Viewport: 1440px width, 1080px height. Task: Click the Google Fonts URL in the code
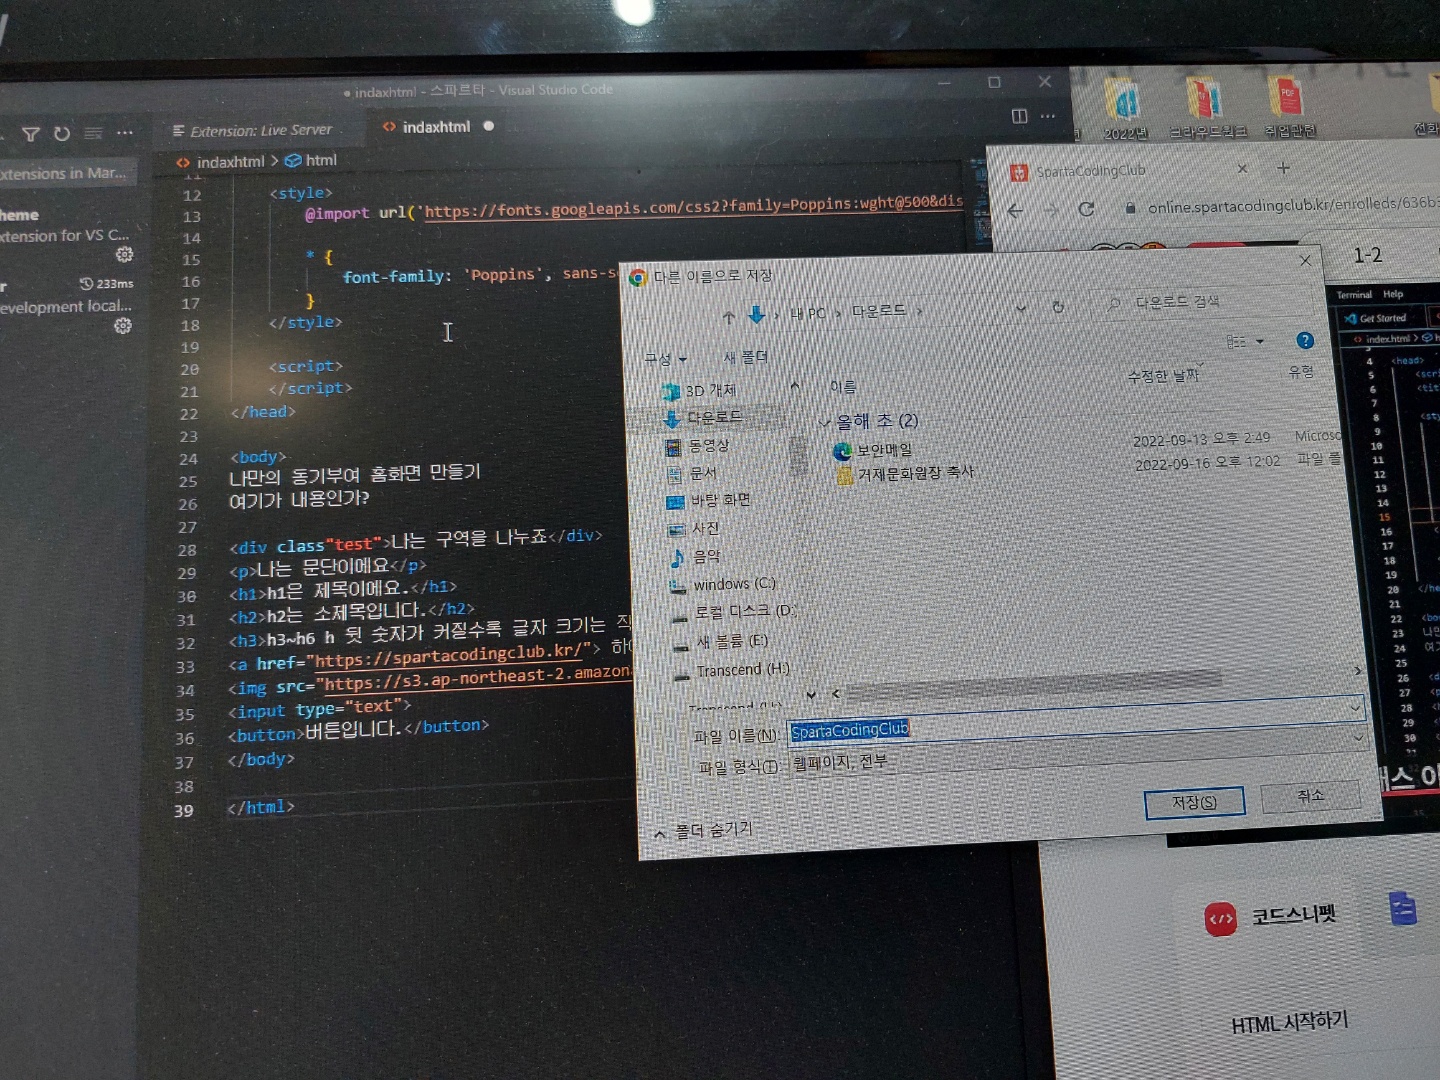tap(694, 207)
